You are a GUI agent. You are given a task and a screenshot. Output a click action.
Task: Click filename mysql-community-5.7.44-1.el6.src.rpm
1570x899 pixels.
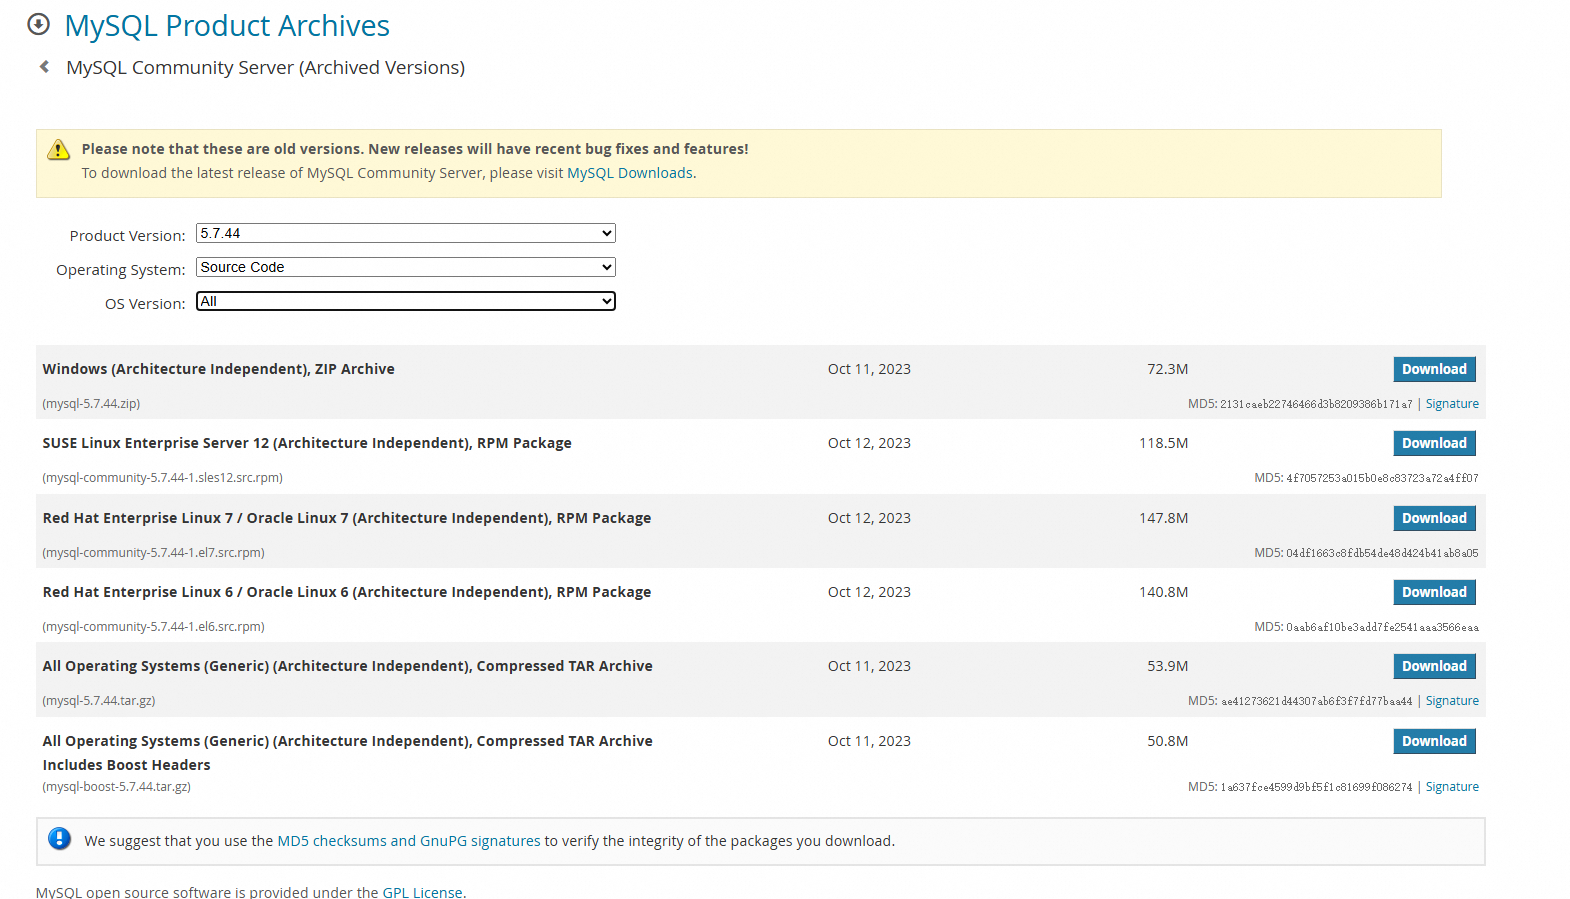[x=153, y=627]
